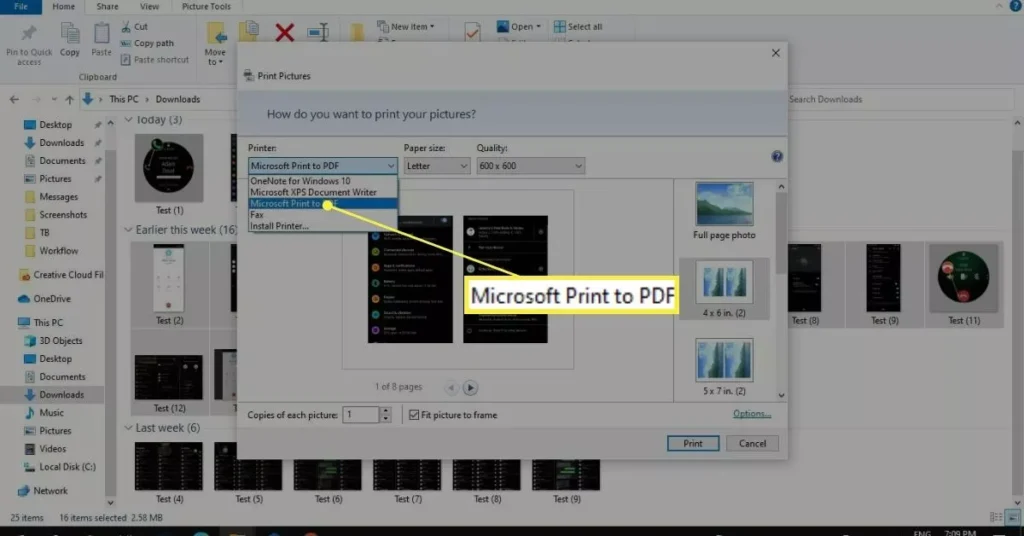Select Screenshots folder in Quick access
Viewport: 1024px width, 536px height.
tap(56, 215)
